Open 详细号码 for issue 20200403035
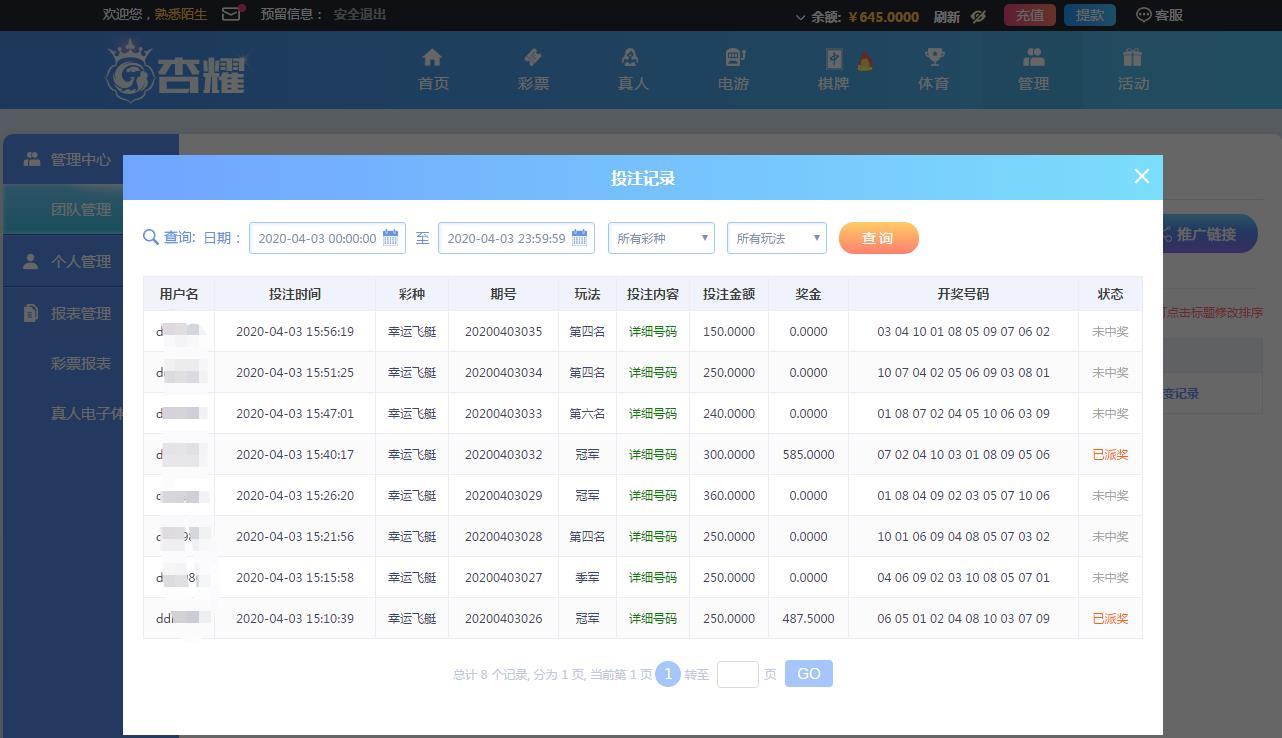Screen dimensions: 1282x738 point(652,332)
